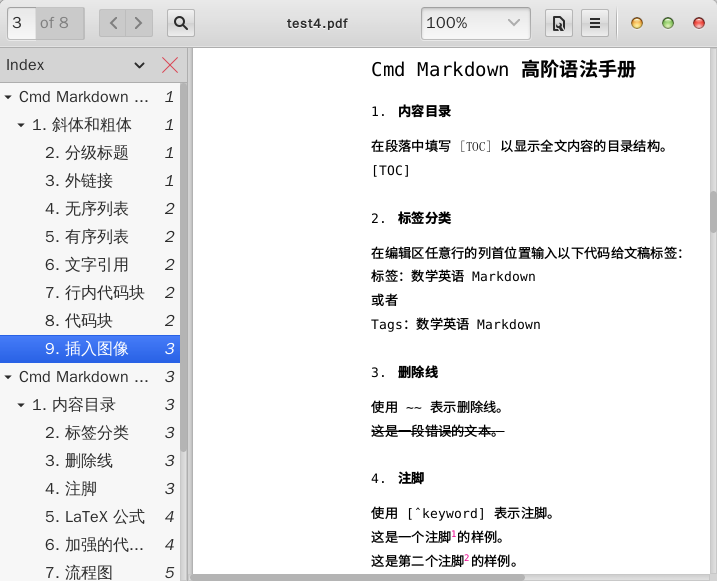The width and height of the screenshot is (717, 581).
Task: Go to next page arrow
Action: [x=139, y=23]
